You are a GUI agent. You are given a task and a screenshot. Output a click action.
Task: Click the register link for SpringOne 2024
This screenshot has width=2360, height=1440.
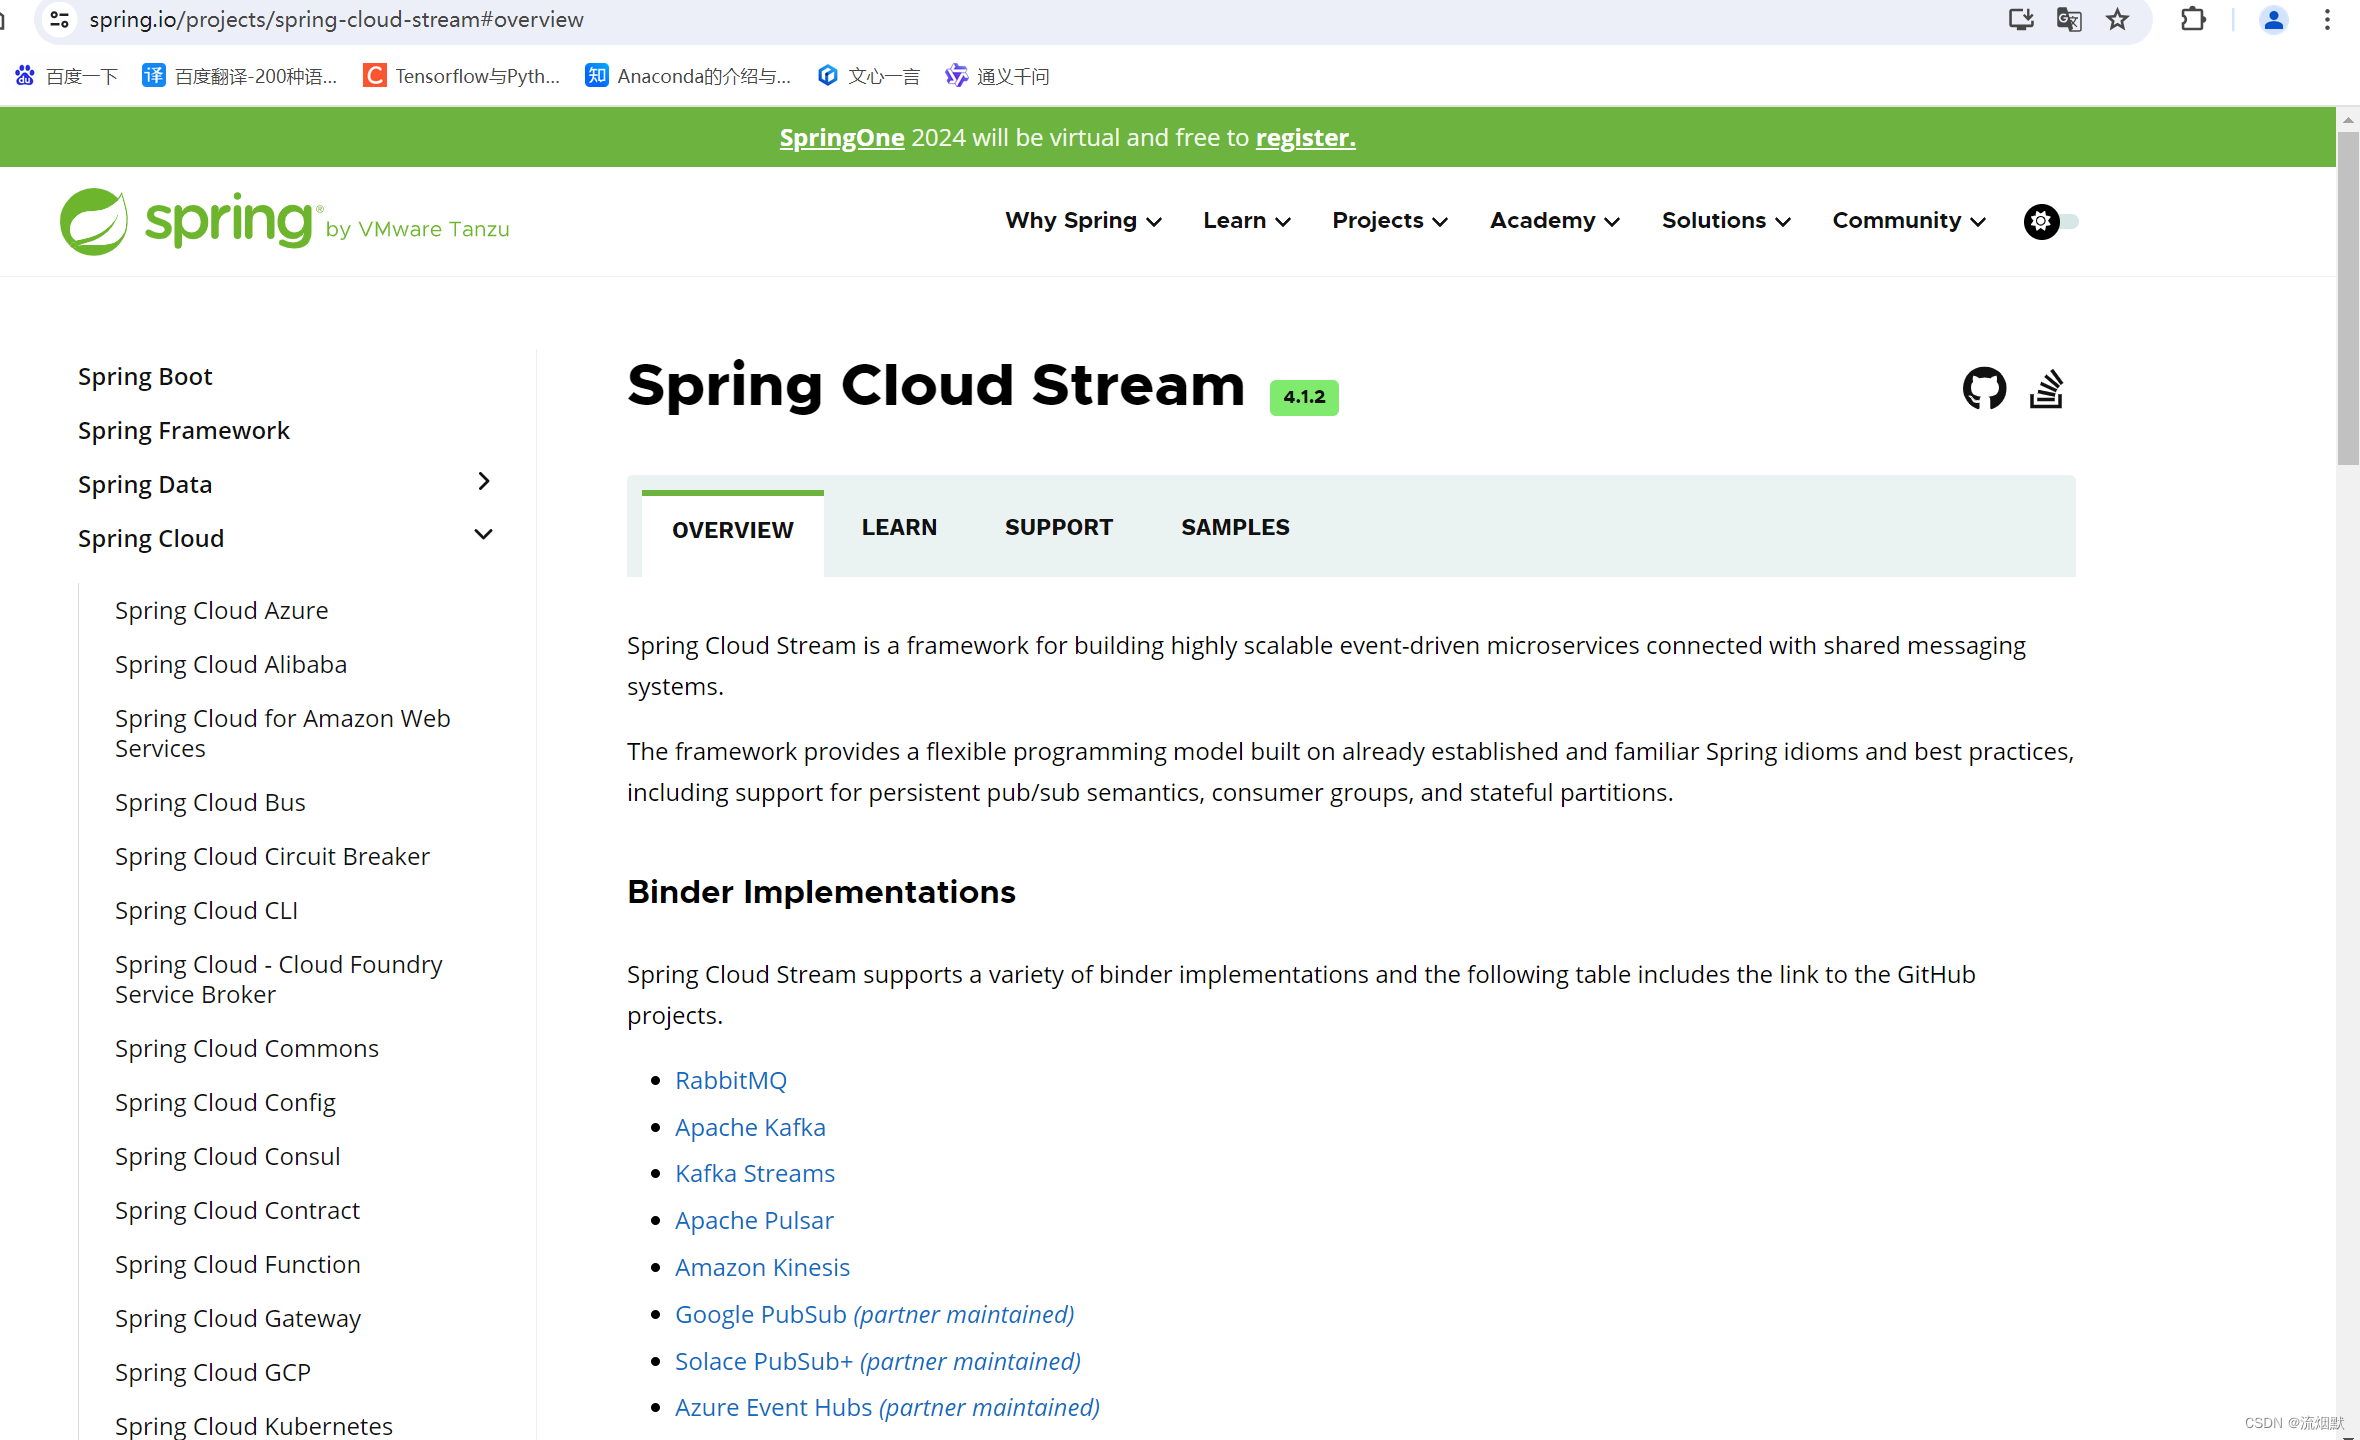pos(1306,137)
